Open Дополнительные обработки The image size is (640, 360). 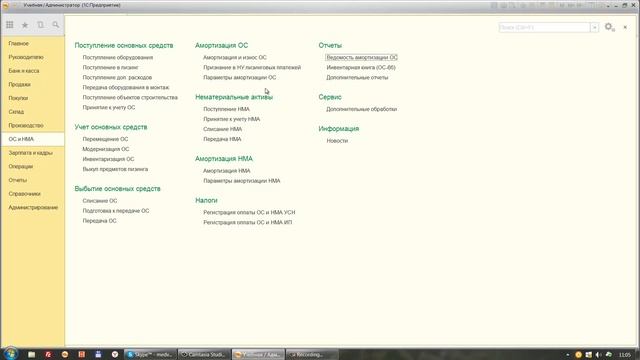362,109
